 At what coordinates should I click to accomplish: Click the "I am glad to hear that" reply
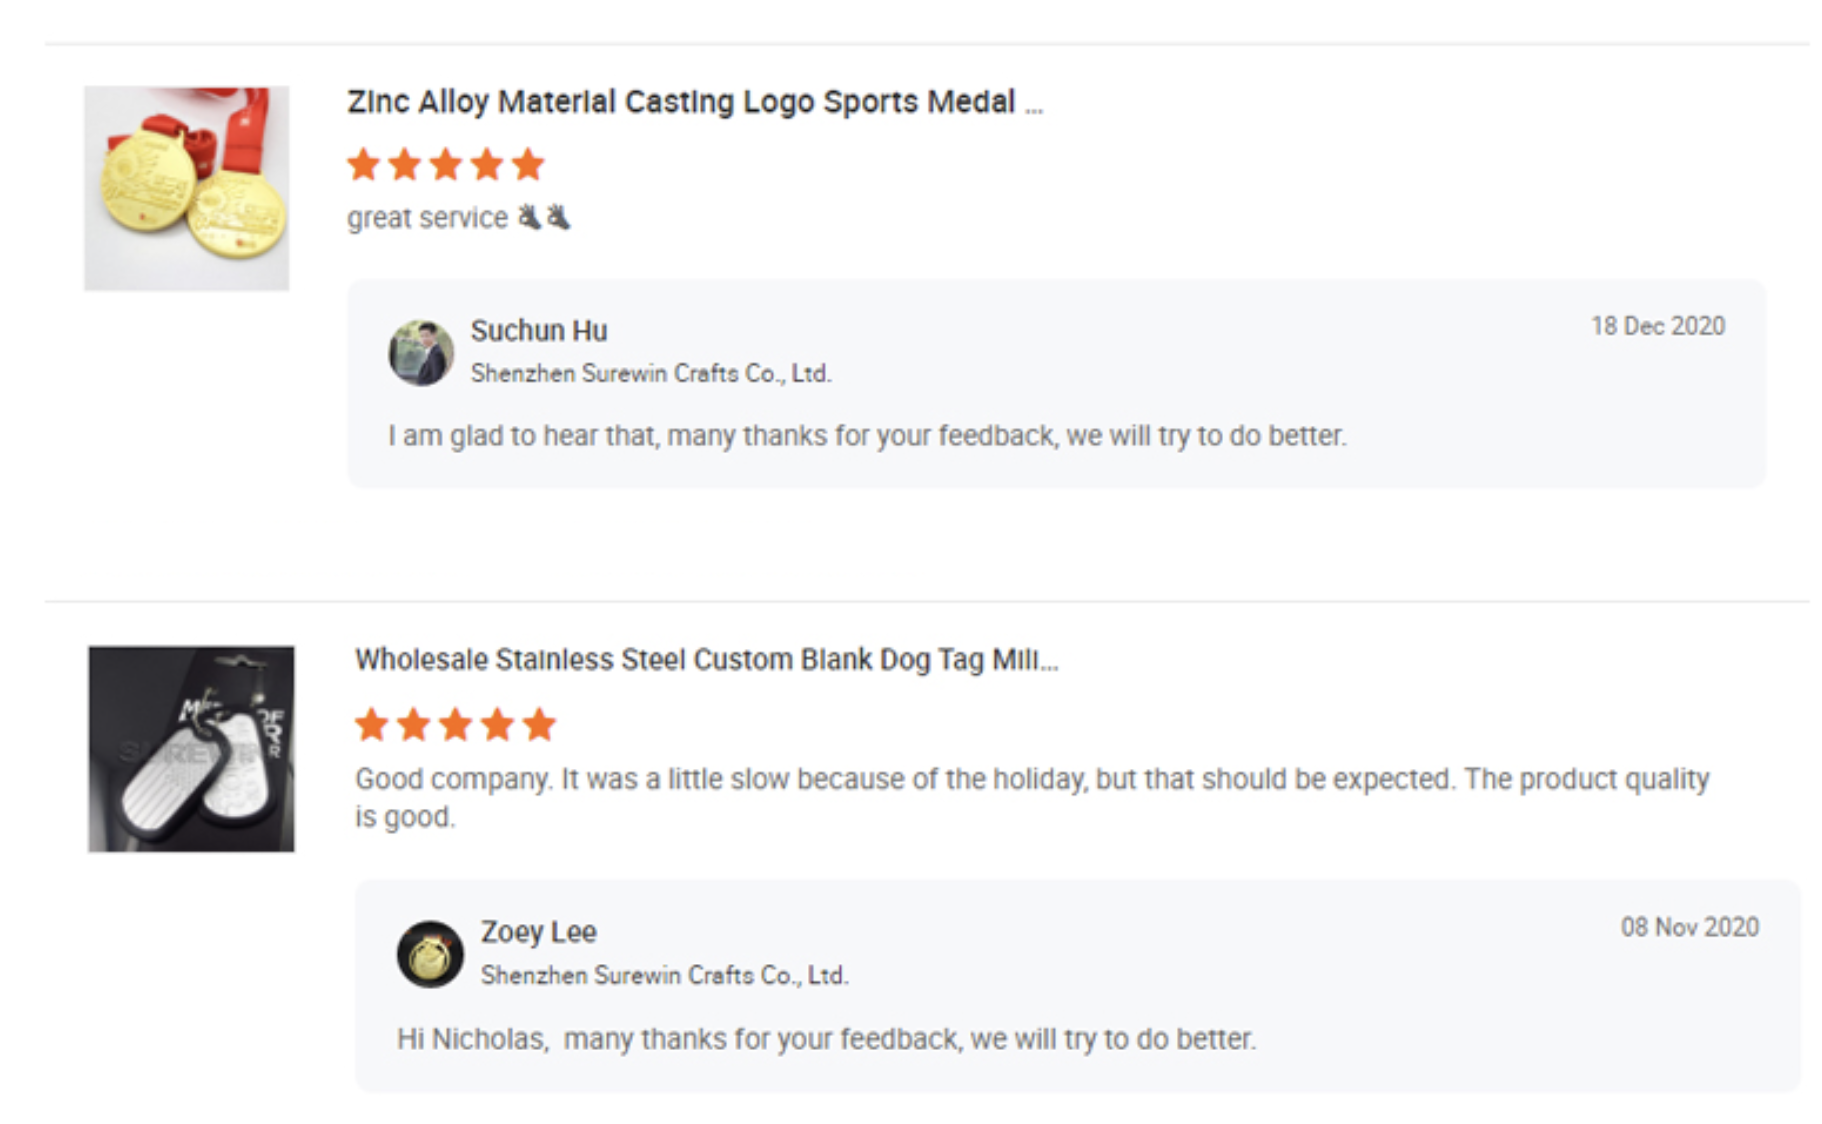[867, 436]
